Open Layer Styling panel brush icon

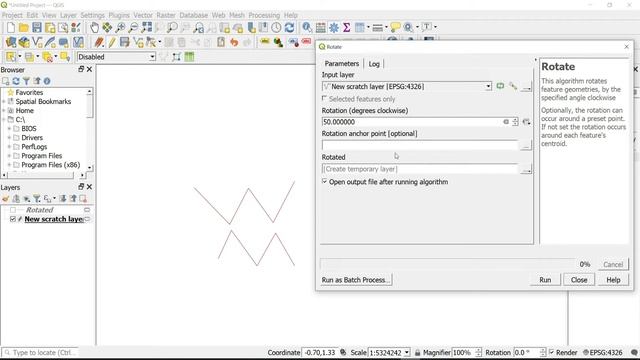click(5, 199)
